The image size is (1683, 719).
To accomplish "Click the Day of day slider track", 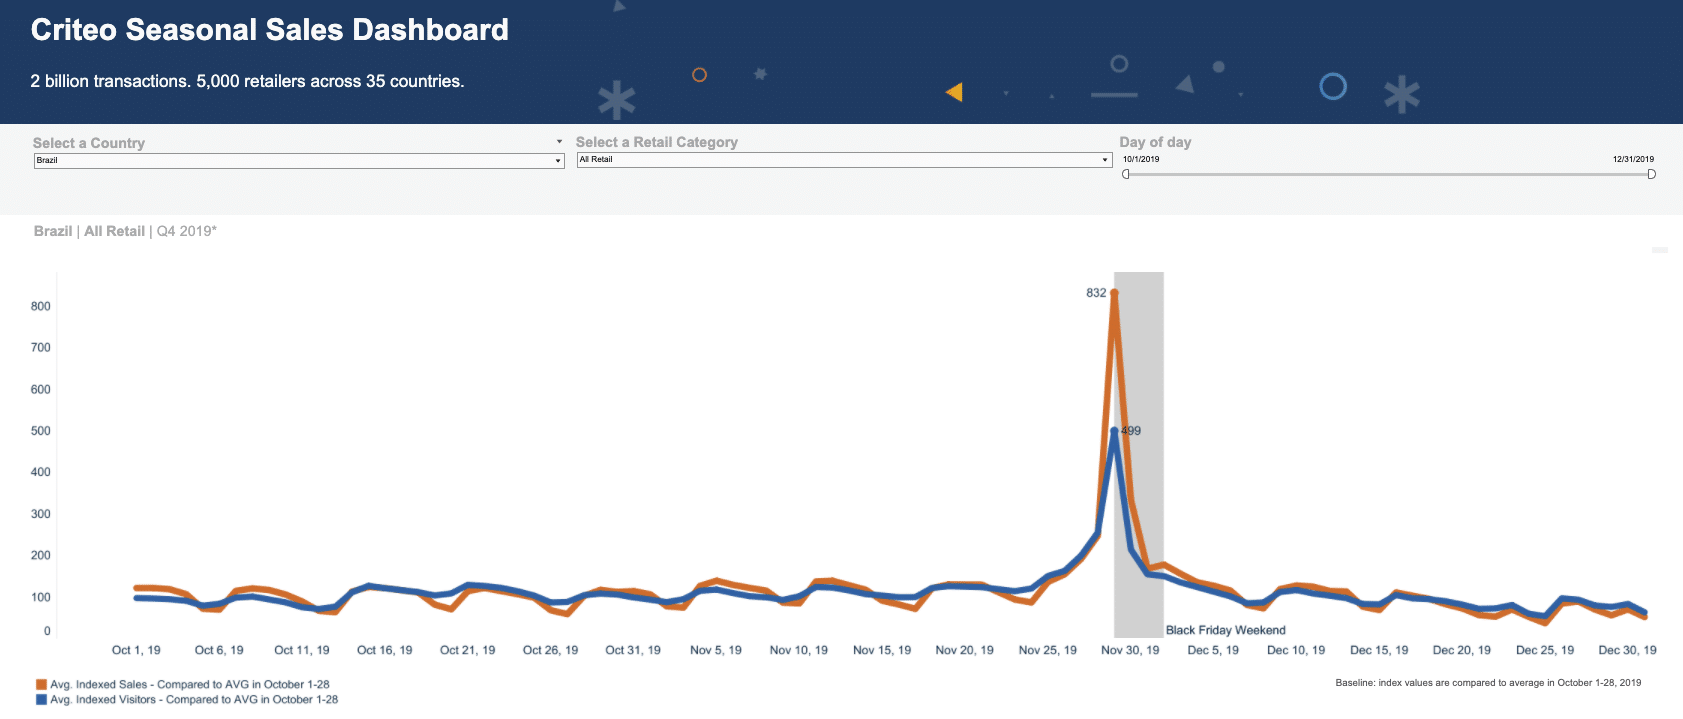I will click(x=1388, y=174).
